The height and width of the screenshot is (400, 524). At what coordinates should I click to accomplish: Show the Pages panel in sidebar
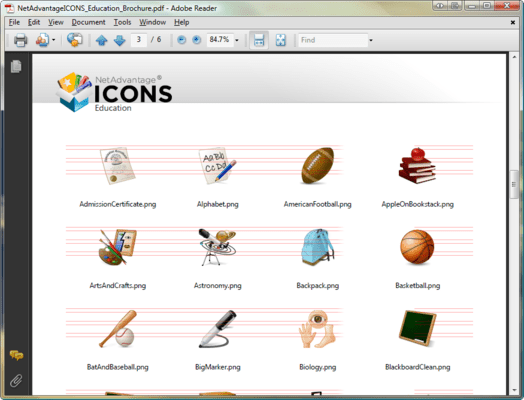(16, 66)
